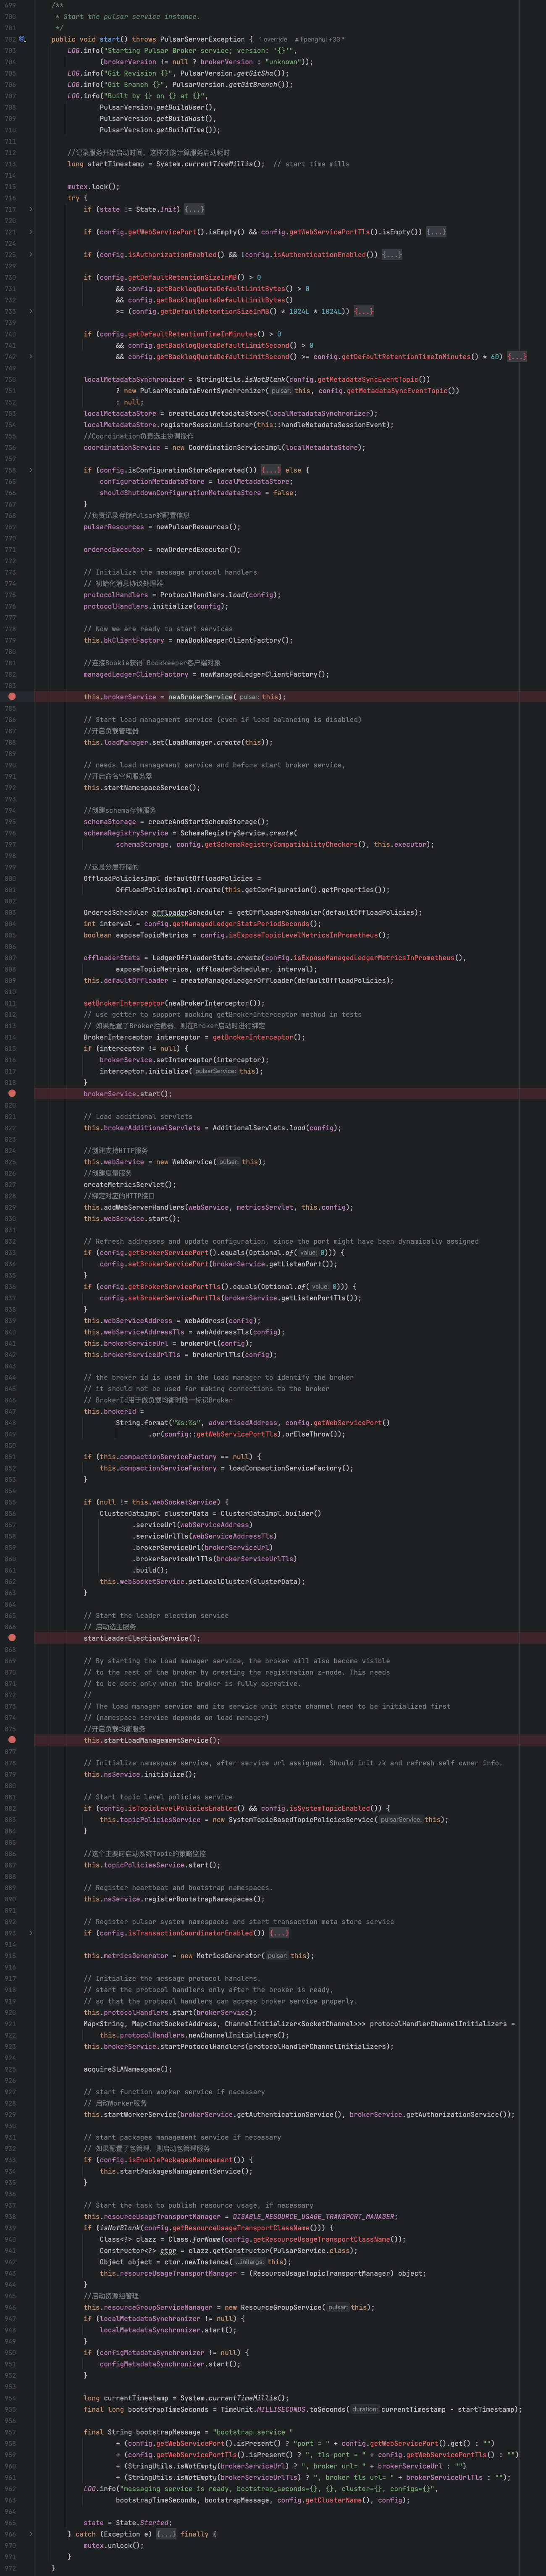Screen dimensions: 546x2576
Task: Click the override gutter icon on line 702
Action: coord(22,39)
